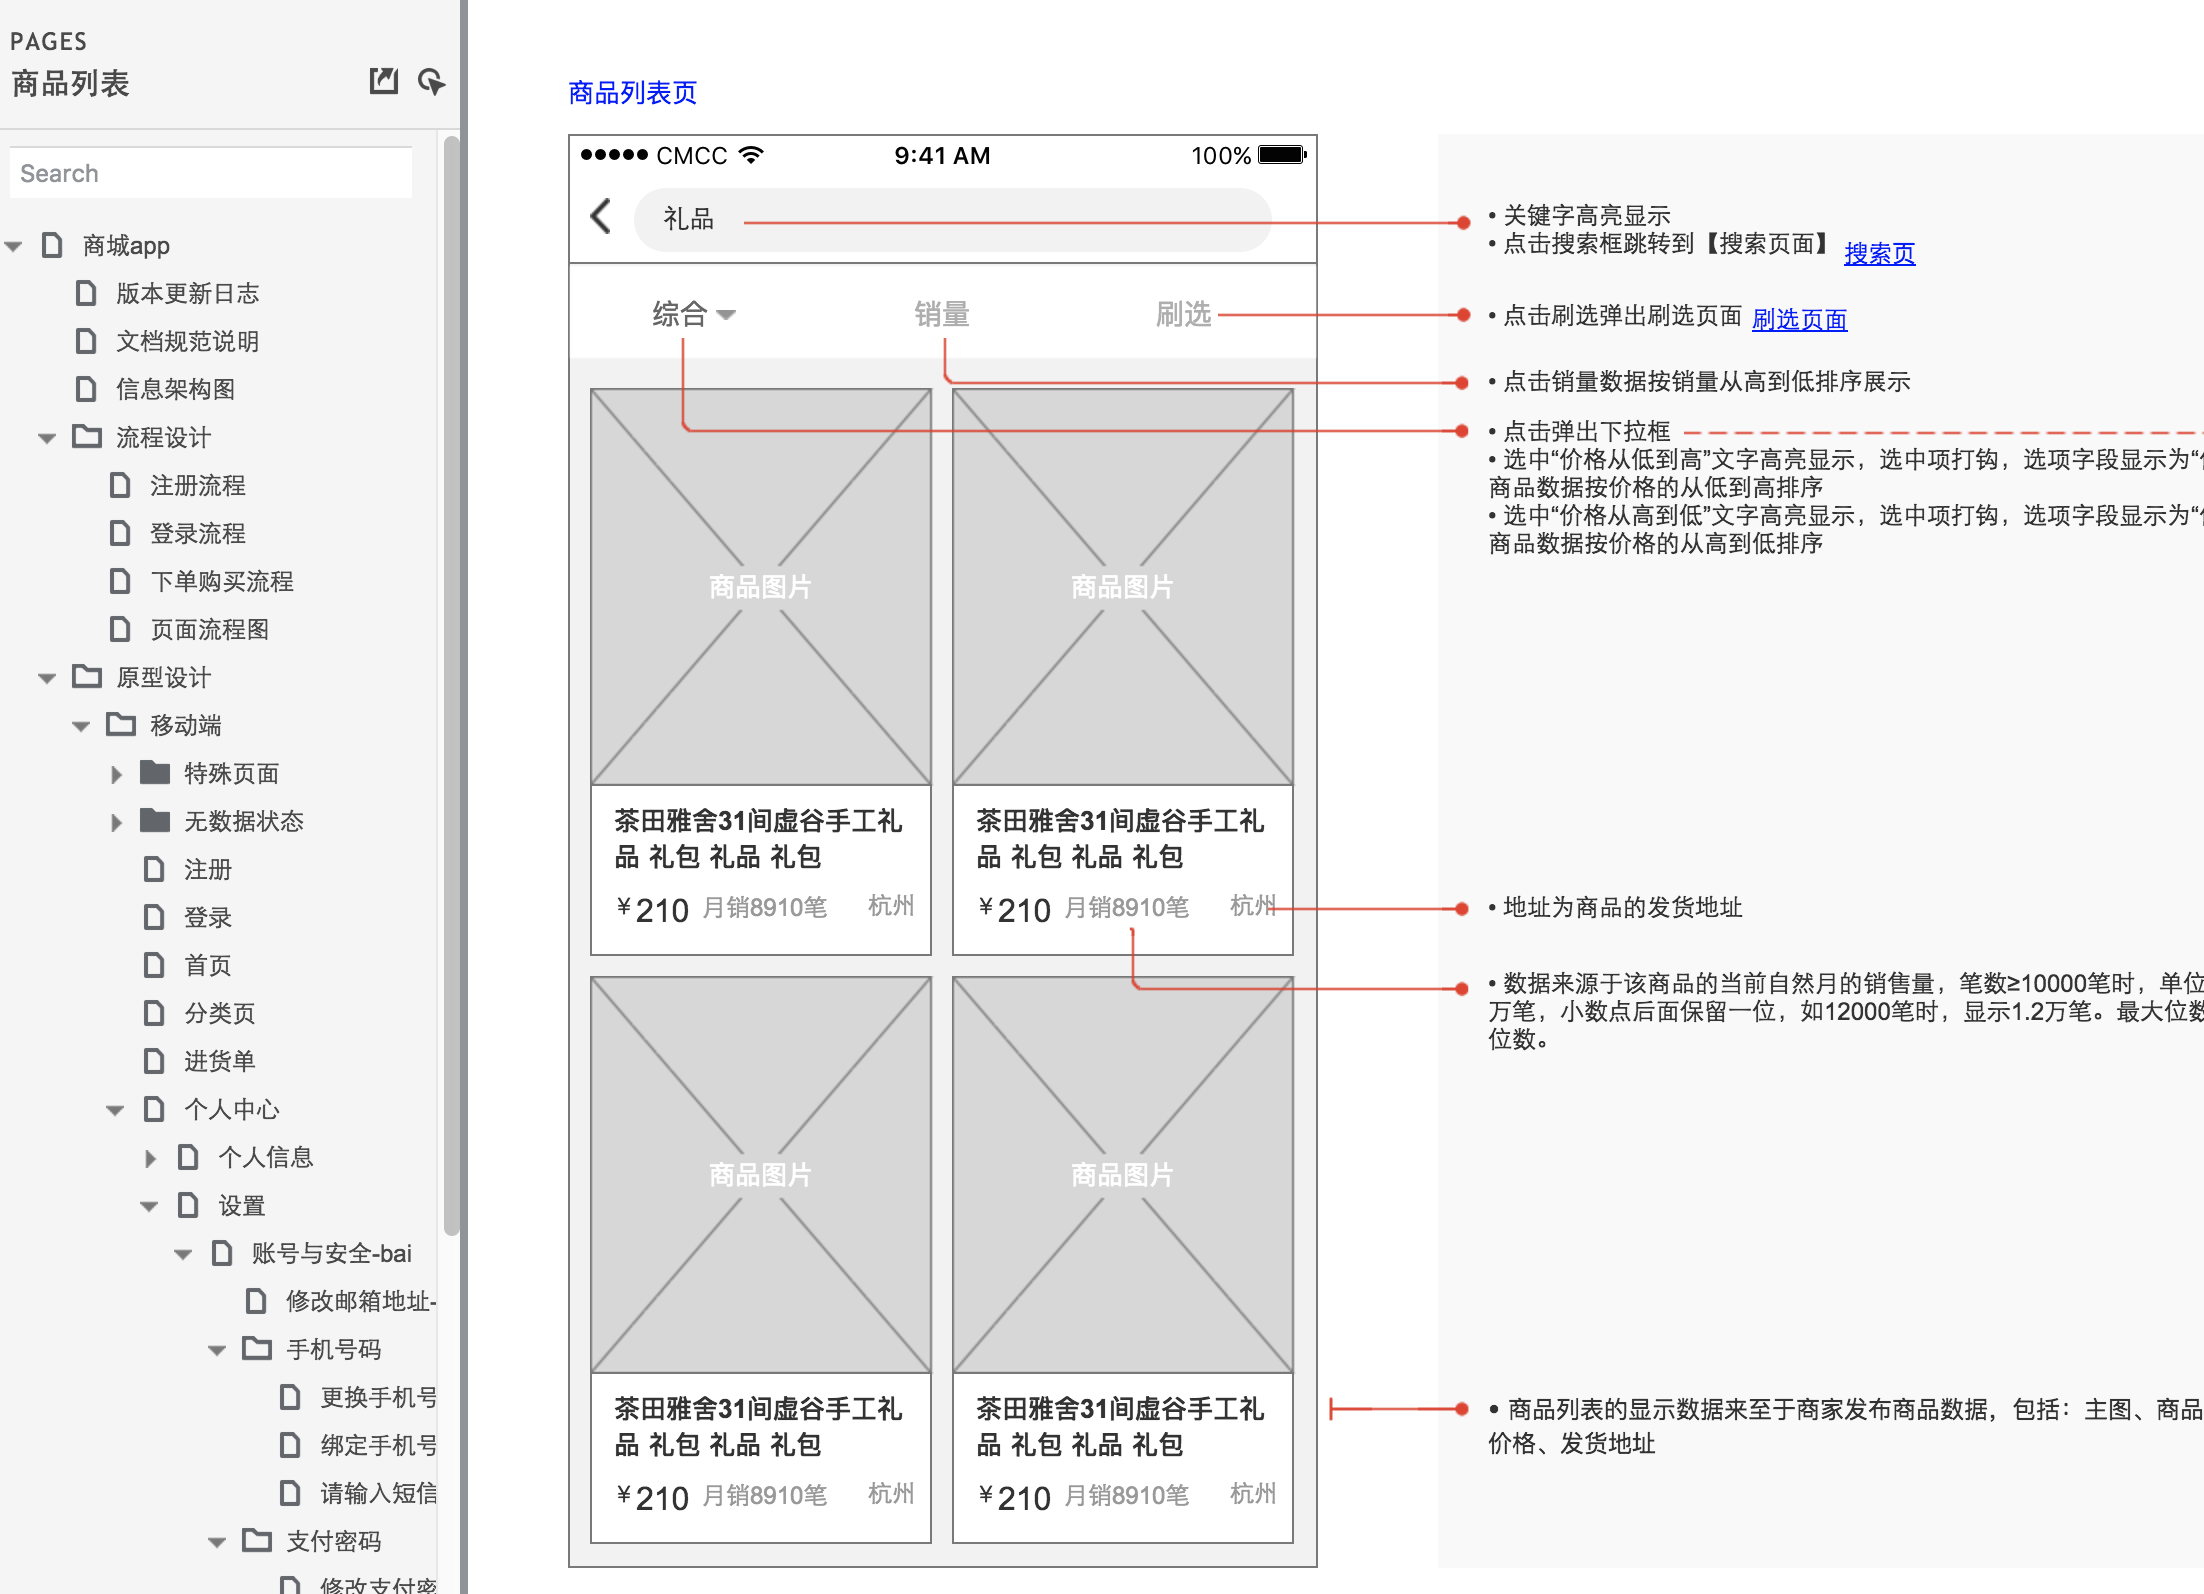This screenshot has width=2204, height=1594.
Task: Open the 请输入短信 page
Action: pos(378,1493)
